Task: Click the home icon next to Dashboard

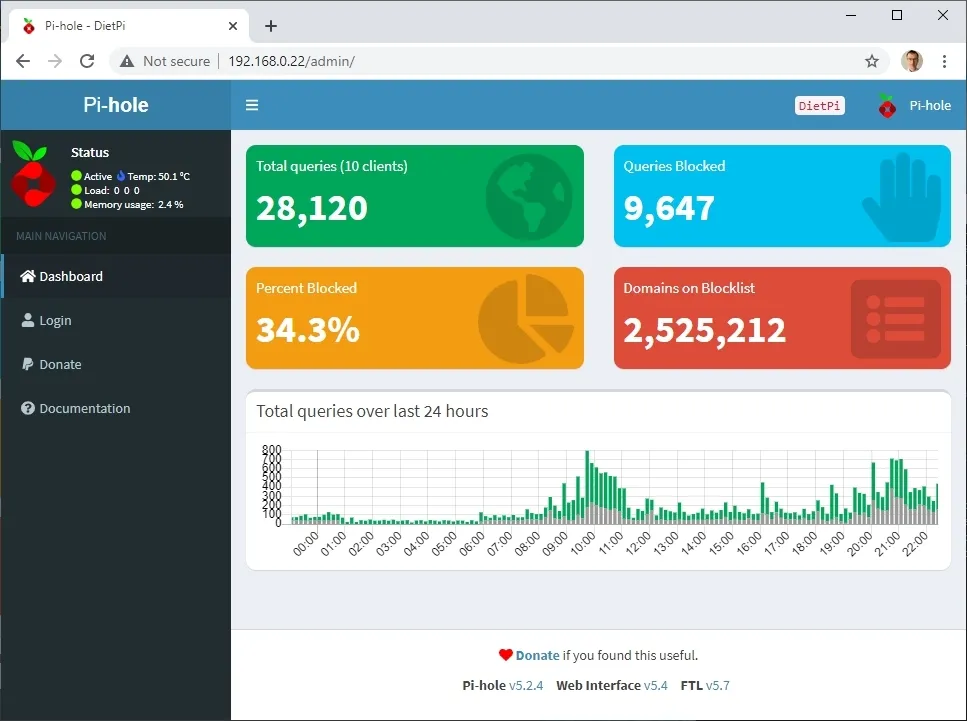Action: coord(27,276)
